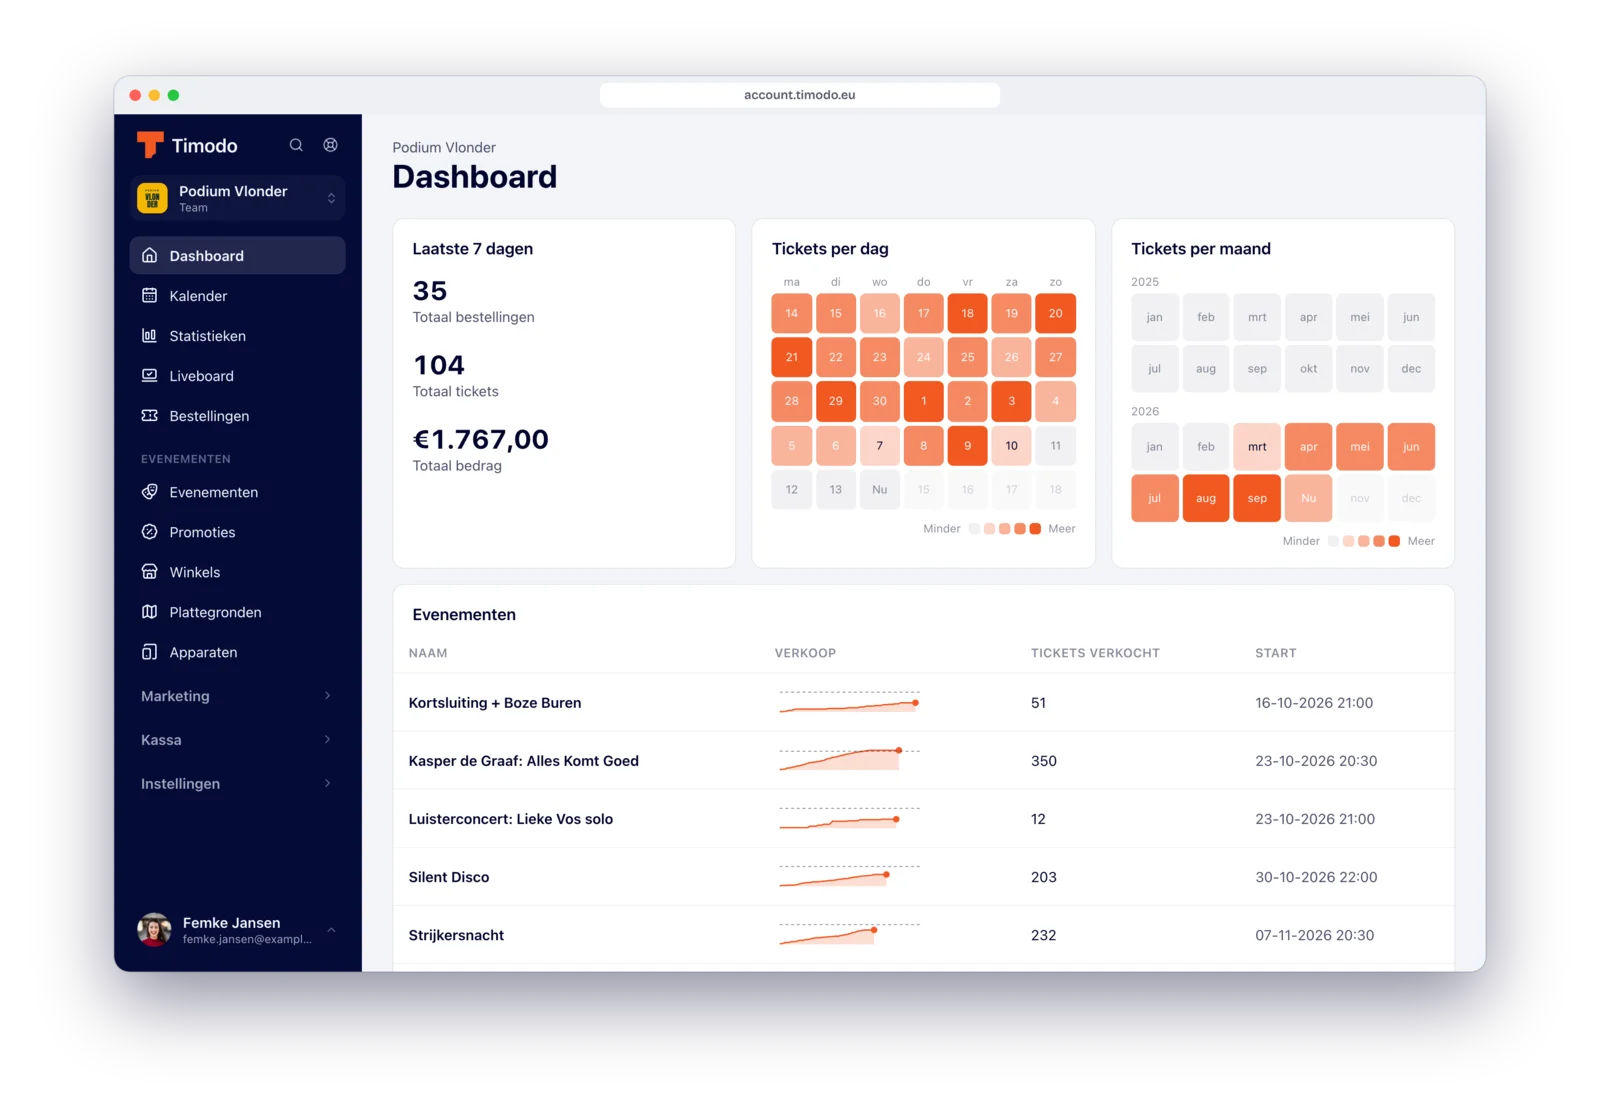Open Kasper de Graaf: Alles Komt Goed
The height and width of the screenshot is (1105, 1600).
coord(524,761)
